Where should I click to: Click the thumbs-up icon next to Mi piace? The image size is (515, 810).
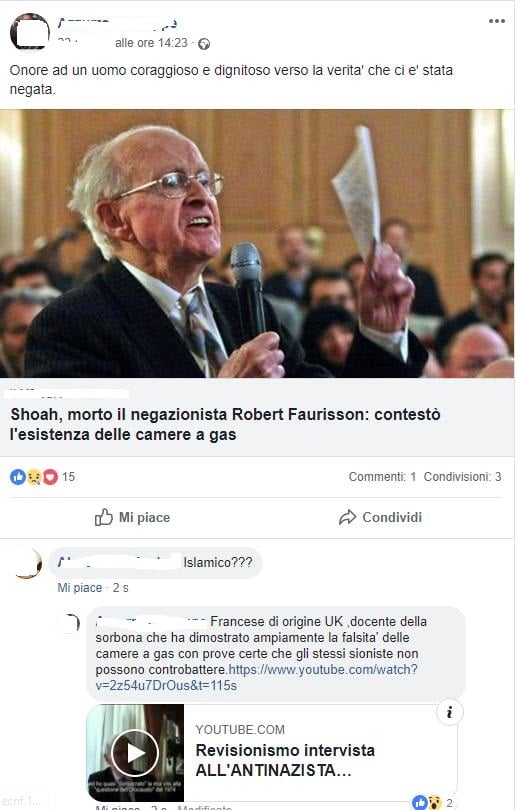pyautogui.click(x=103, y=517)
